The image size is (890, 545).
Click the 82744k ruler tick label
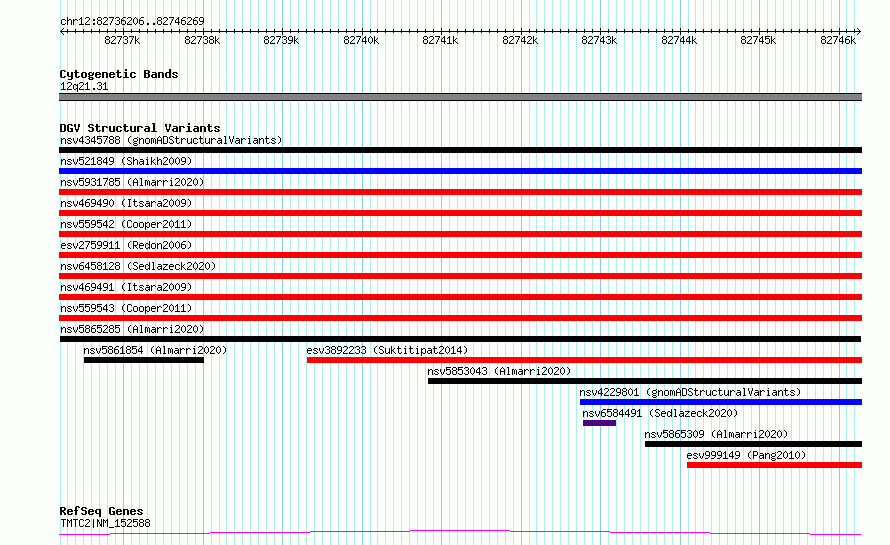point(679,40)
